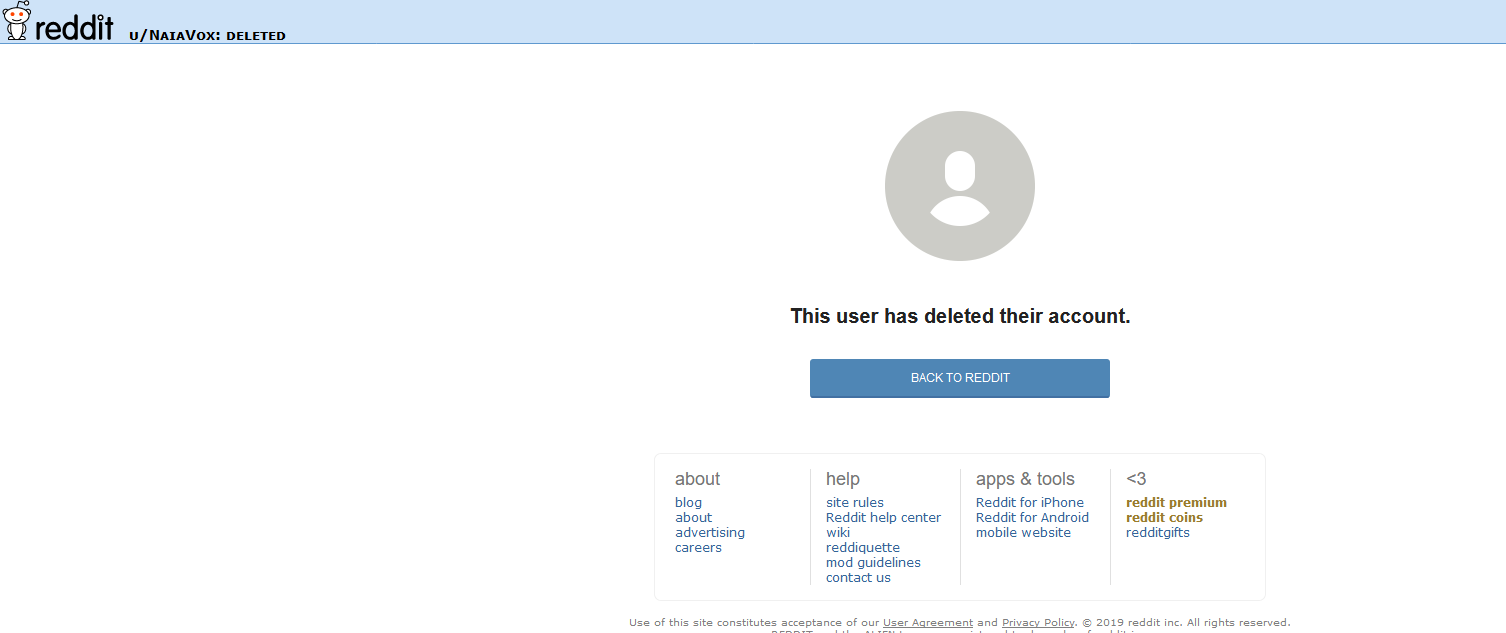The height and width of the screenshot is (633, 1506).
Task: Open the wiki link under help
Action: pyautogui.click(x=838, y=533)
